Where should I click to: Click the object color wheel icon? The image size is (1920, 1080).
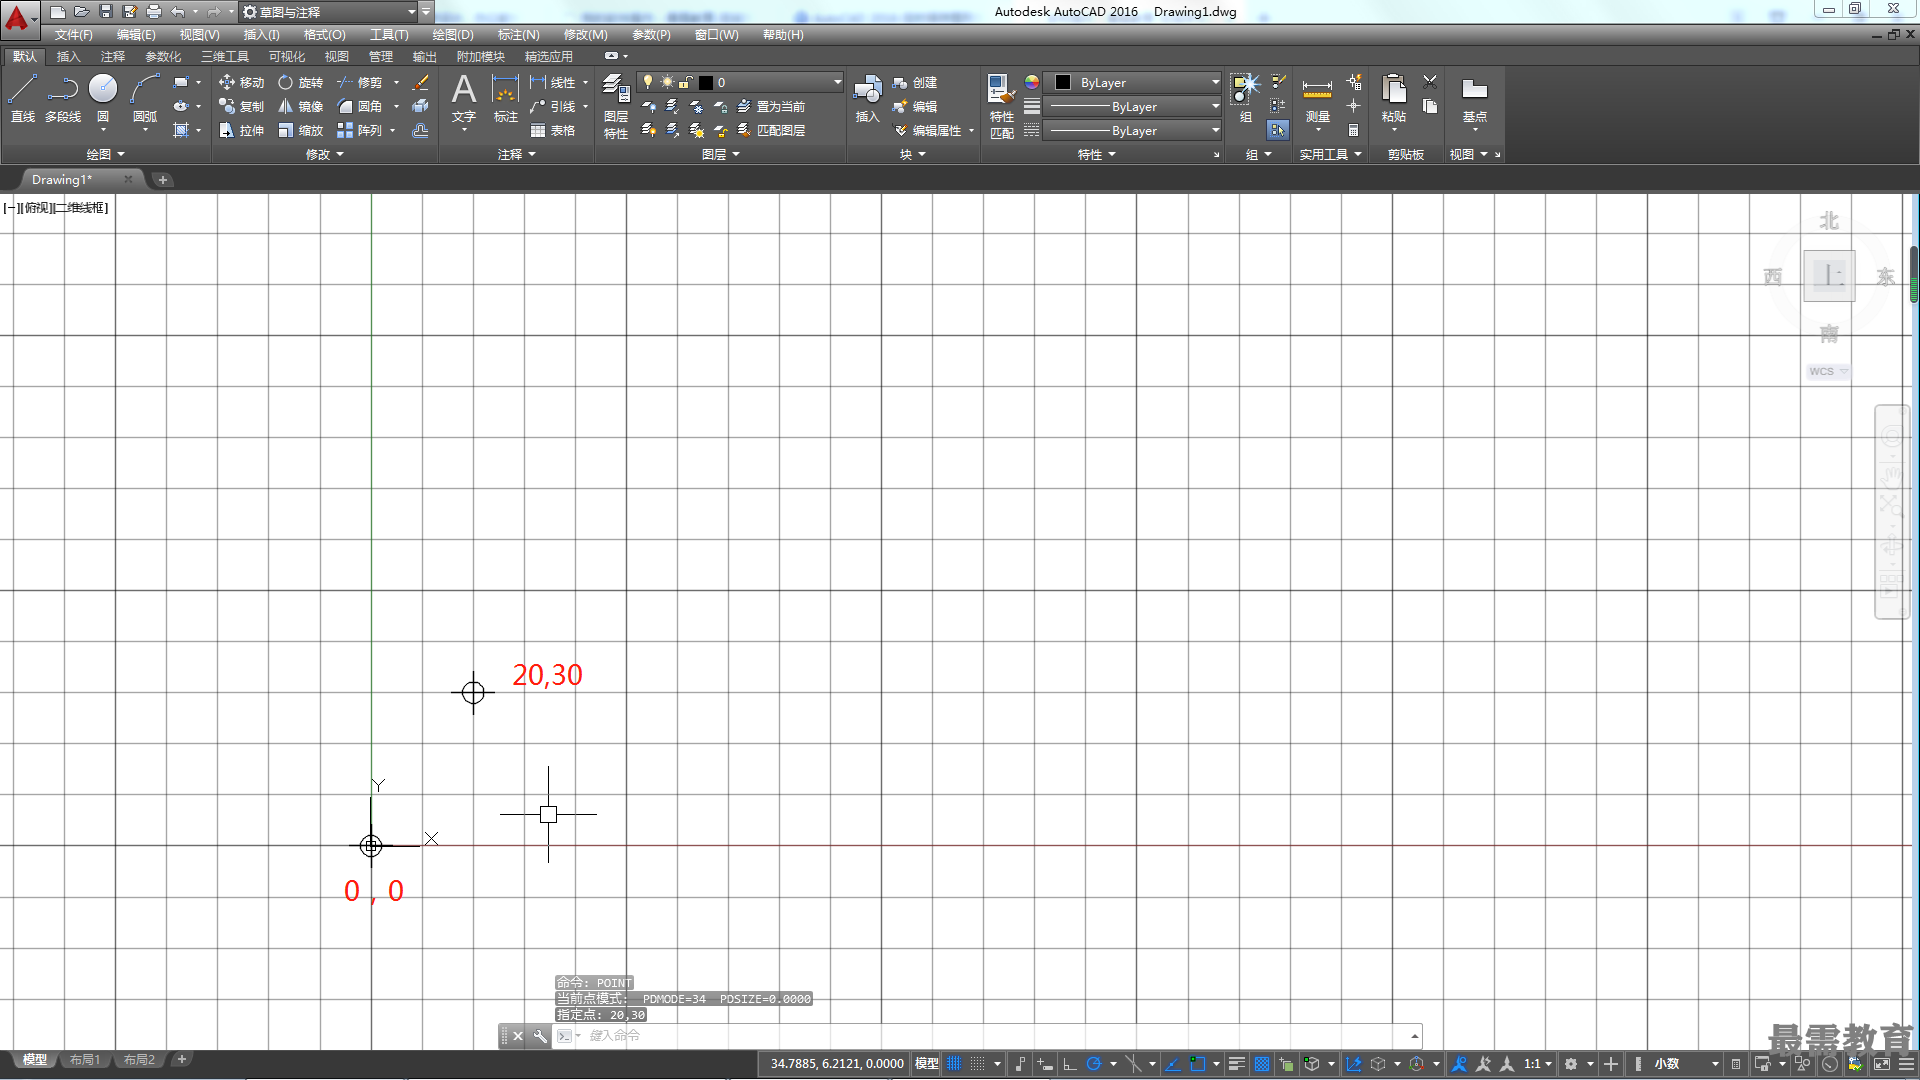pyautogui.click(x=1032, y=82)
